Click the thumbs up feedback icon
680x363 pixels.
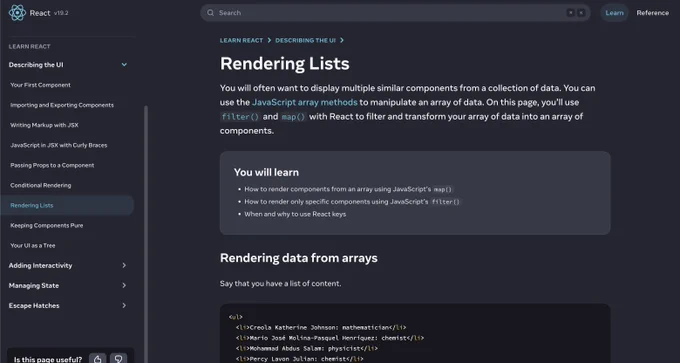click(98, 359)
